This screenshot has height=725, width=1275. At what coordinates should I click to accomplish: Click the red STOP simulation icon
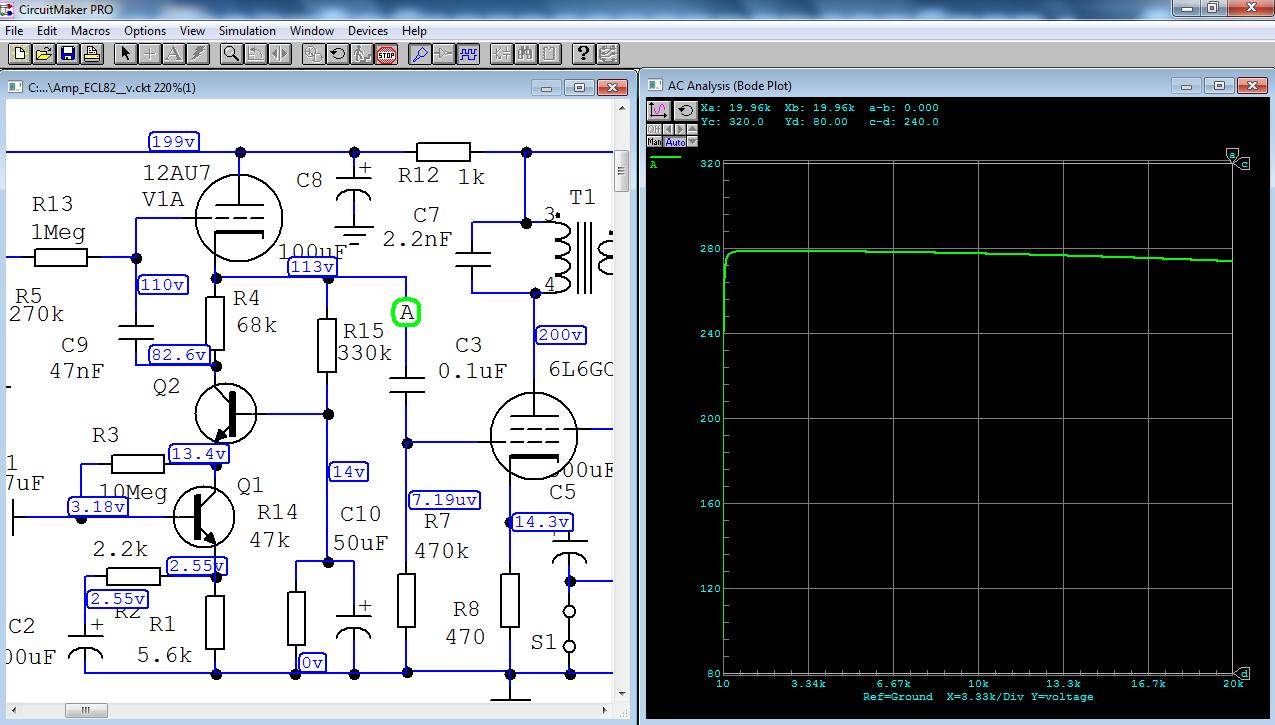click(x=386, y=54)
